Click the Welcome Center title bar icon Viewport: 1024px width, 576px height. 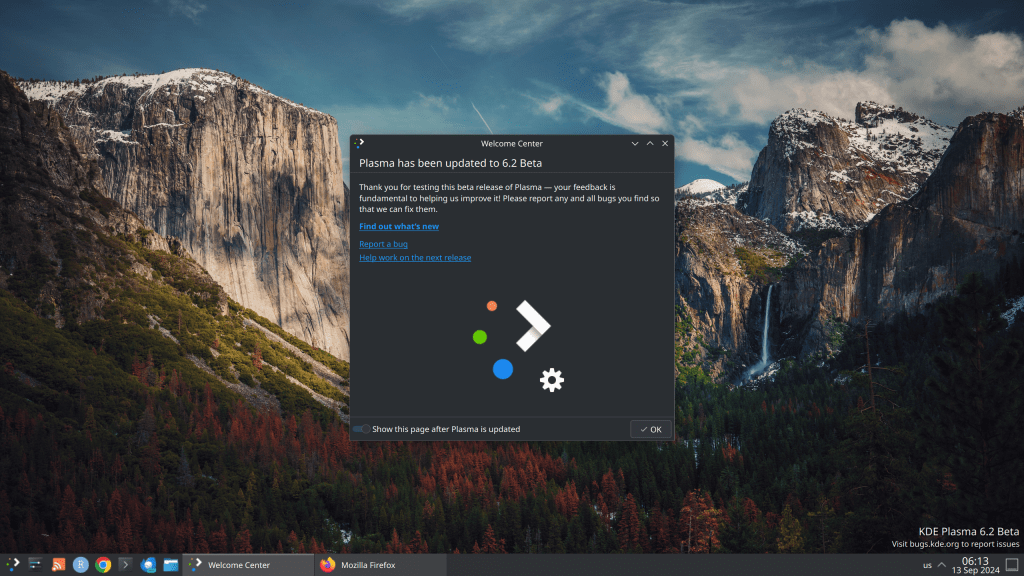pos(360,143)
